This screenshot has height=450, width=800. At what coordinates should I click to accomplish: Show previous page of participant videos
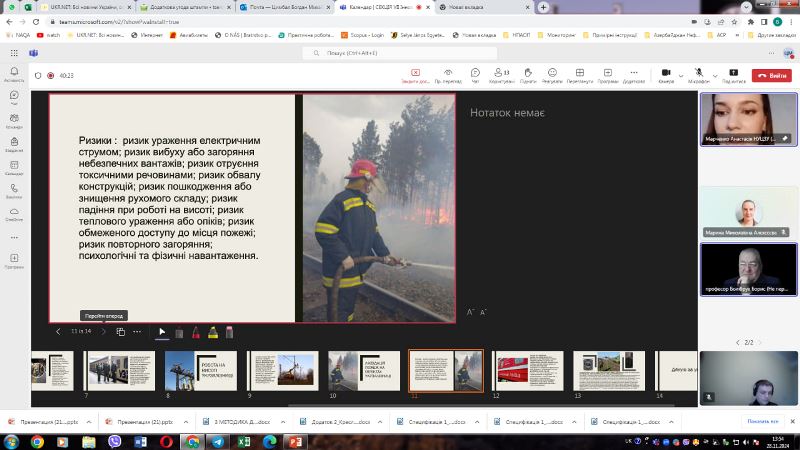738,342
